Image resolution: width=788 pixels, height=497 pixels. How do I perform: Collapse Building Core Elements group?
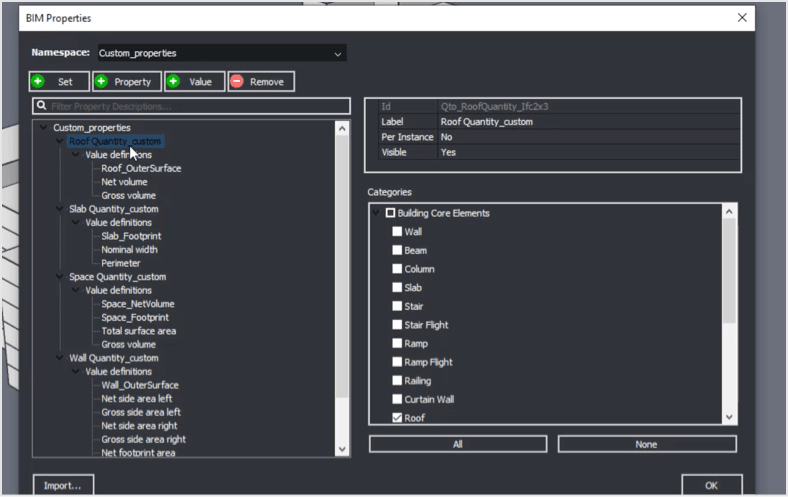pos(376,213)
